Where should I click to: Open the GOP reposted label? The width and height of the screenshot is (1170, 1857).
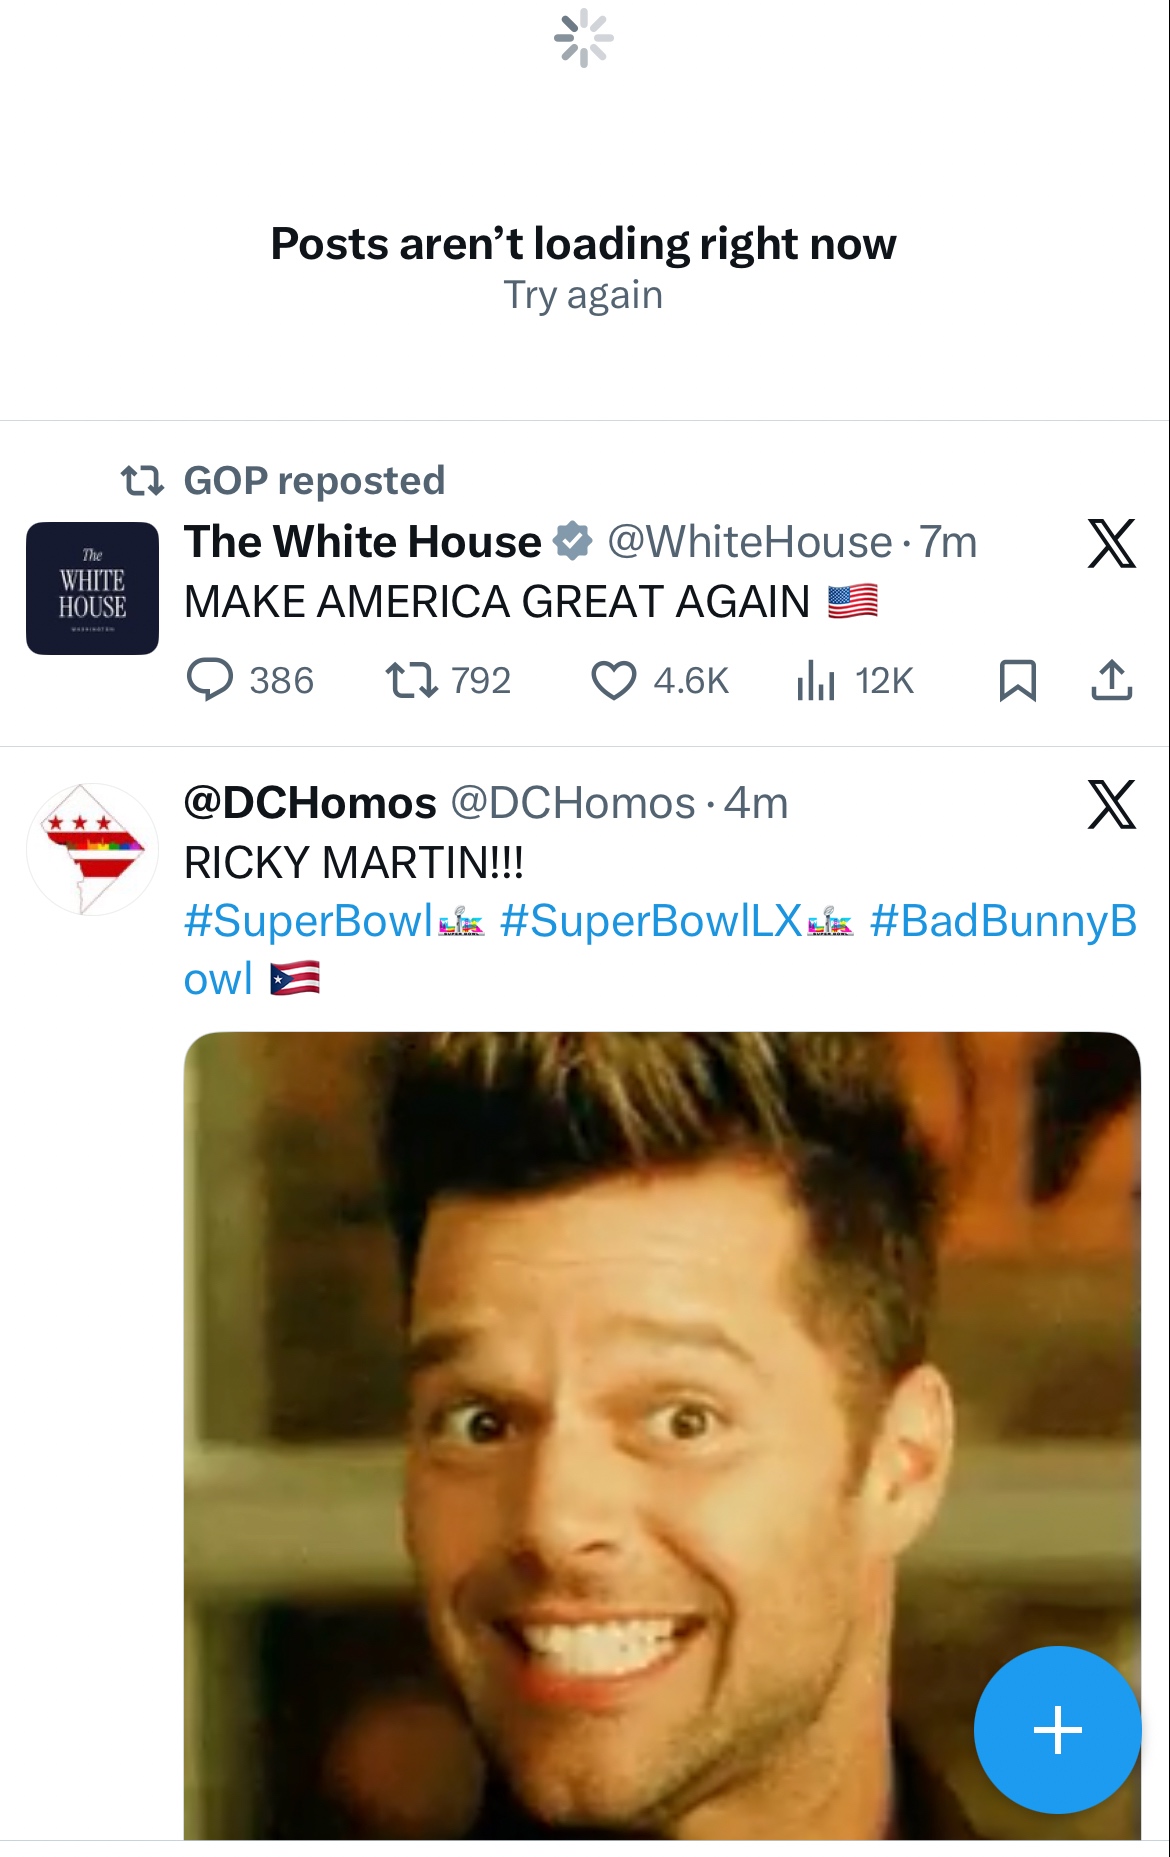[x=314, y=481]
